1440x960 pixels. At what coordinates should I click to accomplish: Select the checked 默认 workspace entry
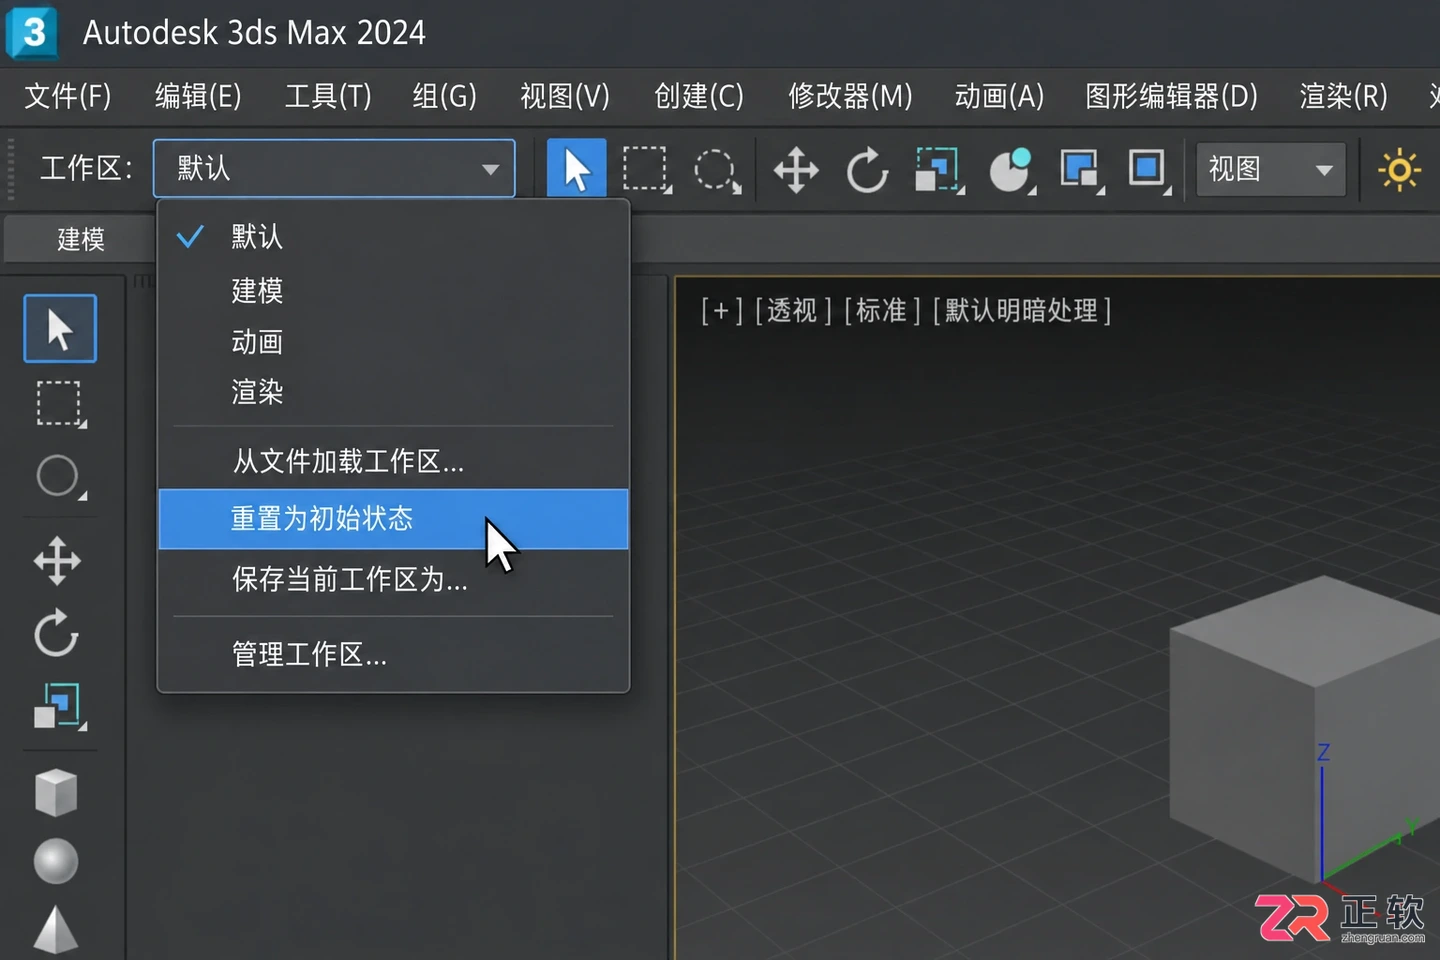click(393, 237)
